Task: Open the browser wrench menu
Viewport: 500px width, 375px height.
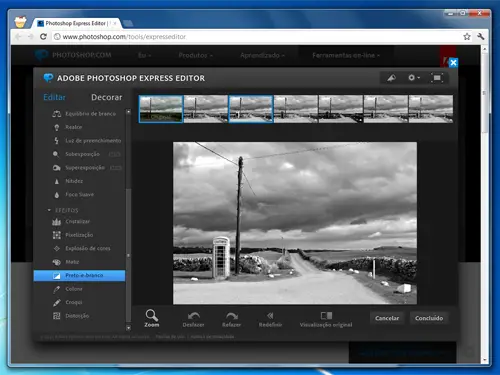Action: [481, 37]
